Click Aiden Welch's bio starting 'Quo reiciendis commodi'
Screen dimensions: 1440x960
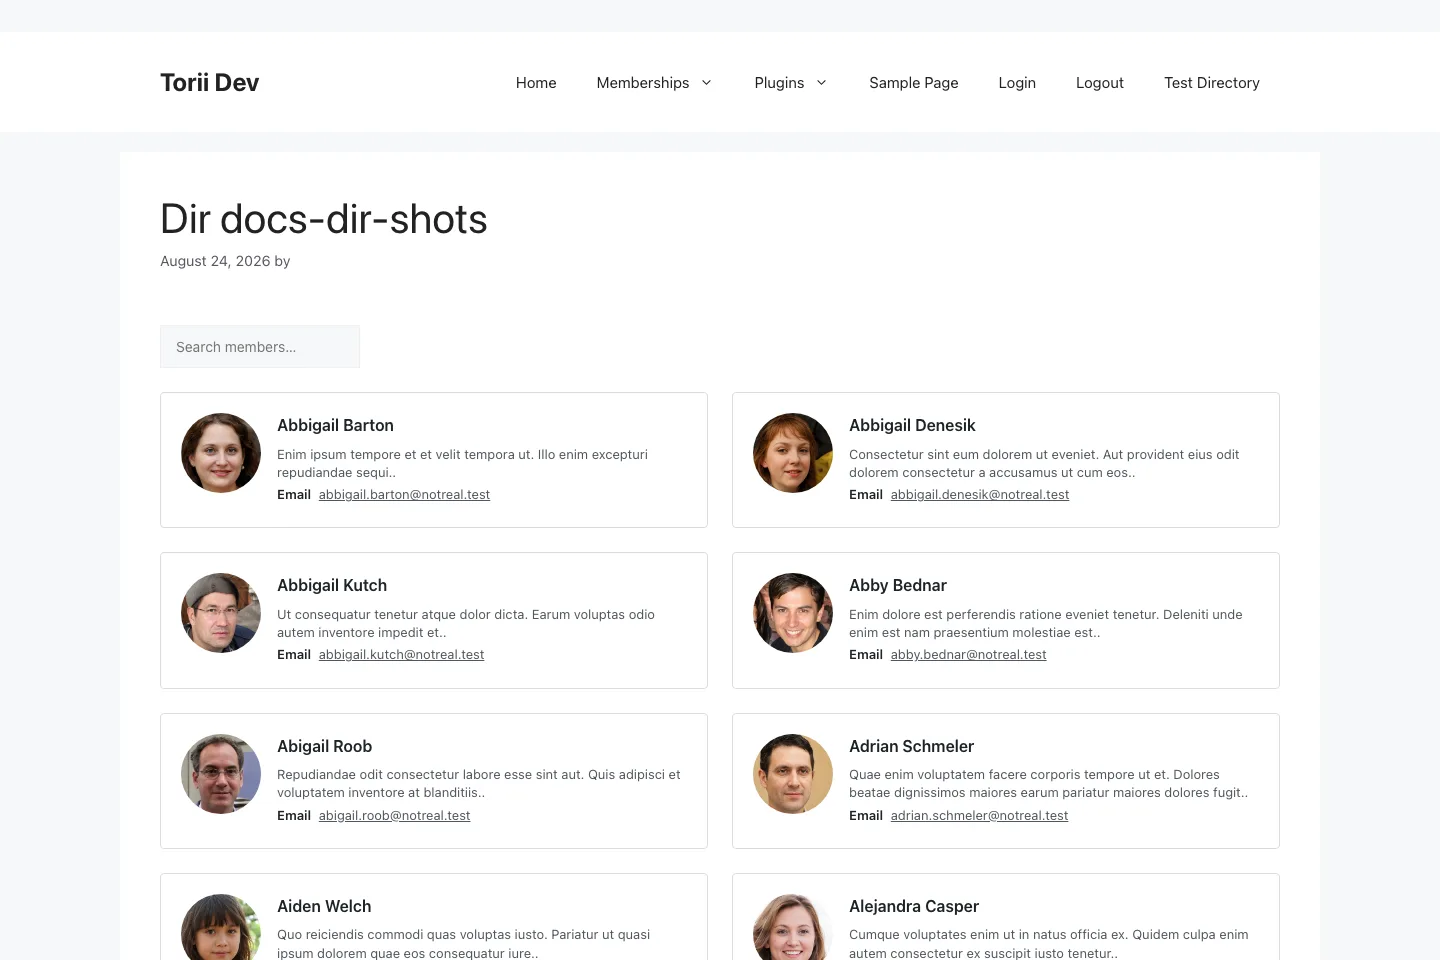[x=463, y=943]
